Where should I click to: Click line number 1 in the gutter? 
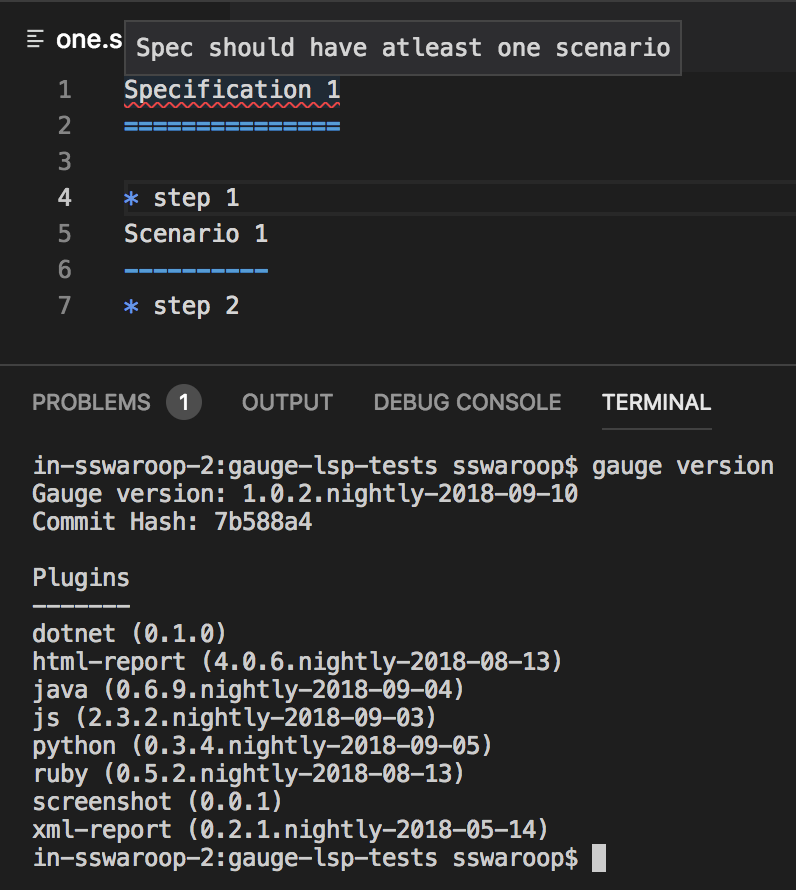[64, 90]
